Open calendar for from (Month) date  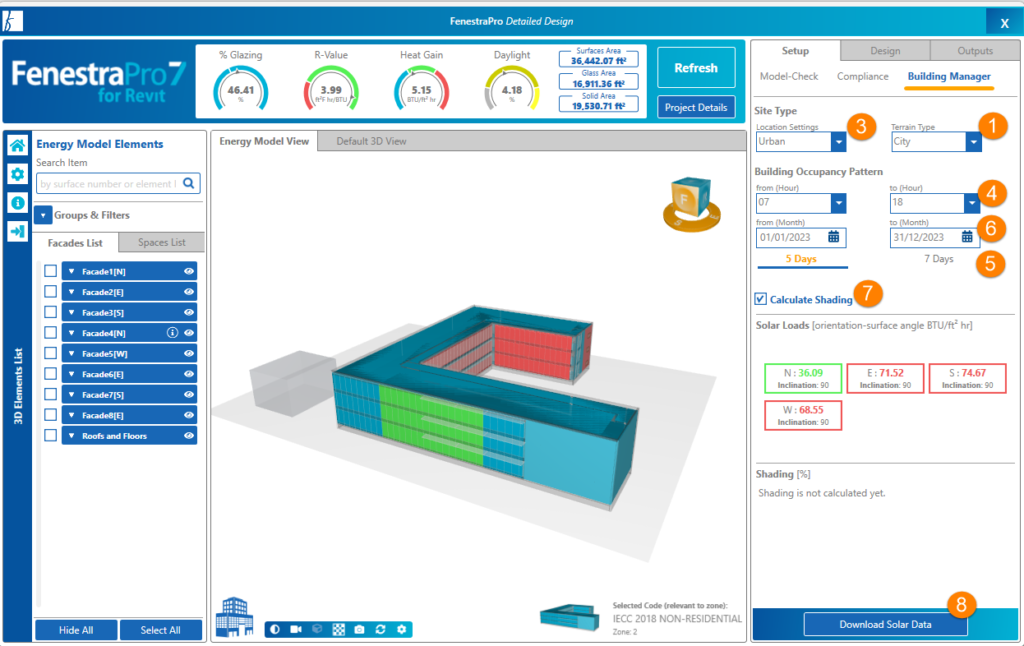(x=834, y=236)
